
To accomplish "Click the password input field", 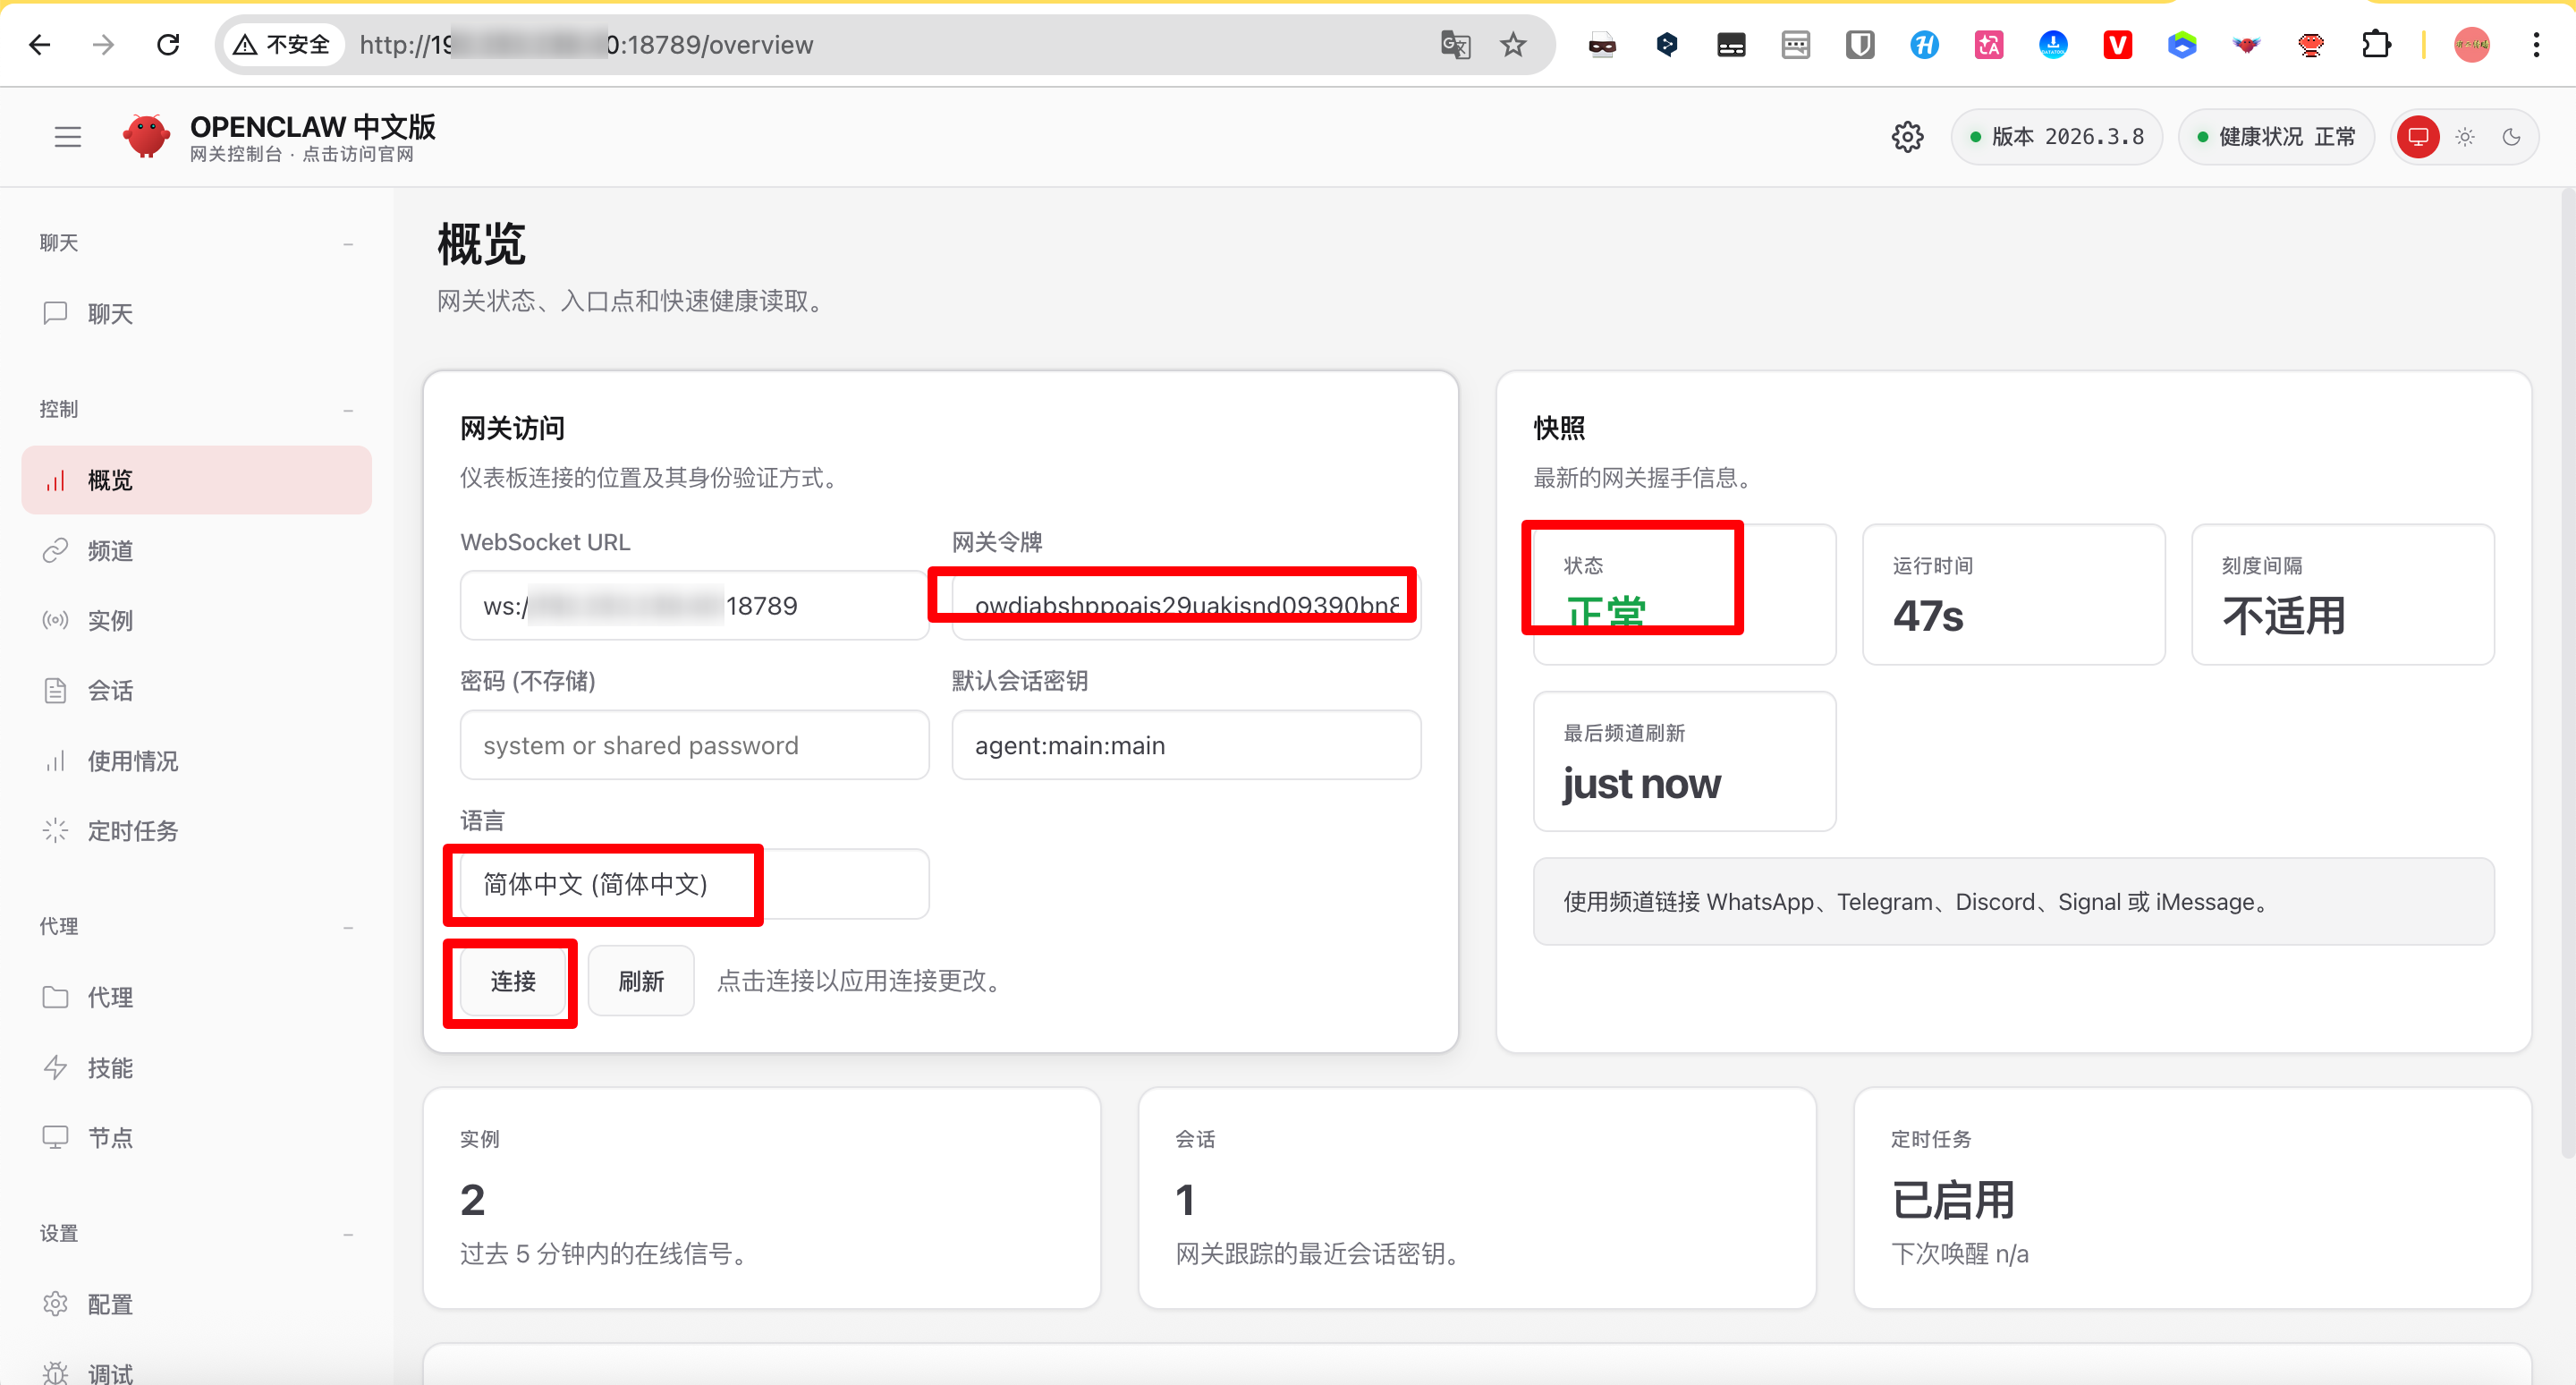I will [x=694, y=745].
